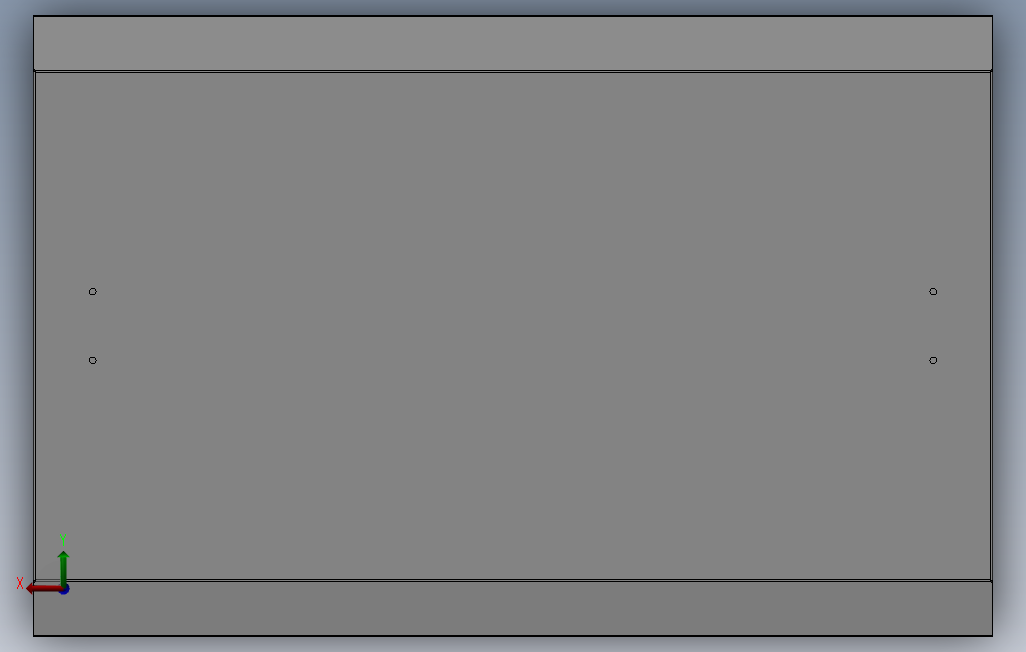Select the top outer edge of the part
The width and height of the screenshot is (1026, 652).
(x=513, y=16)
